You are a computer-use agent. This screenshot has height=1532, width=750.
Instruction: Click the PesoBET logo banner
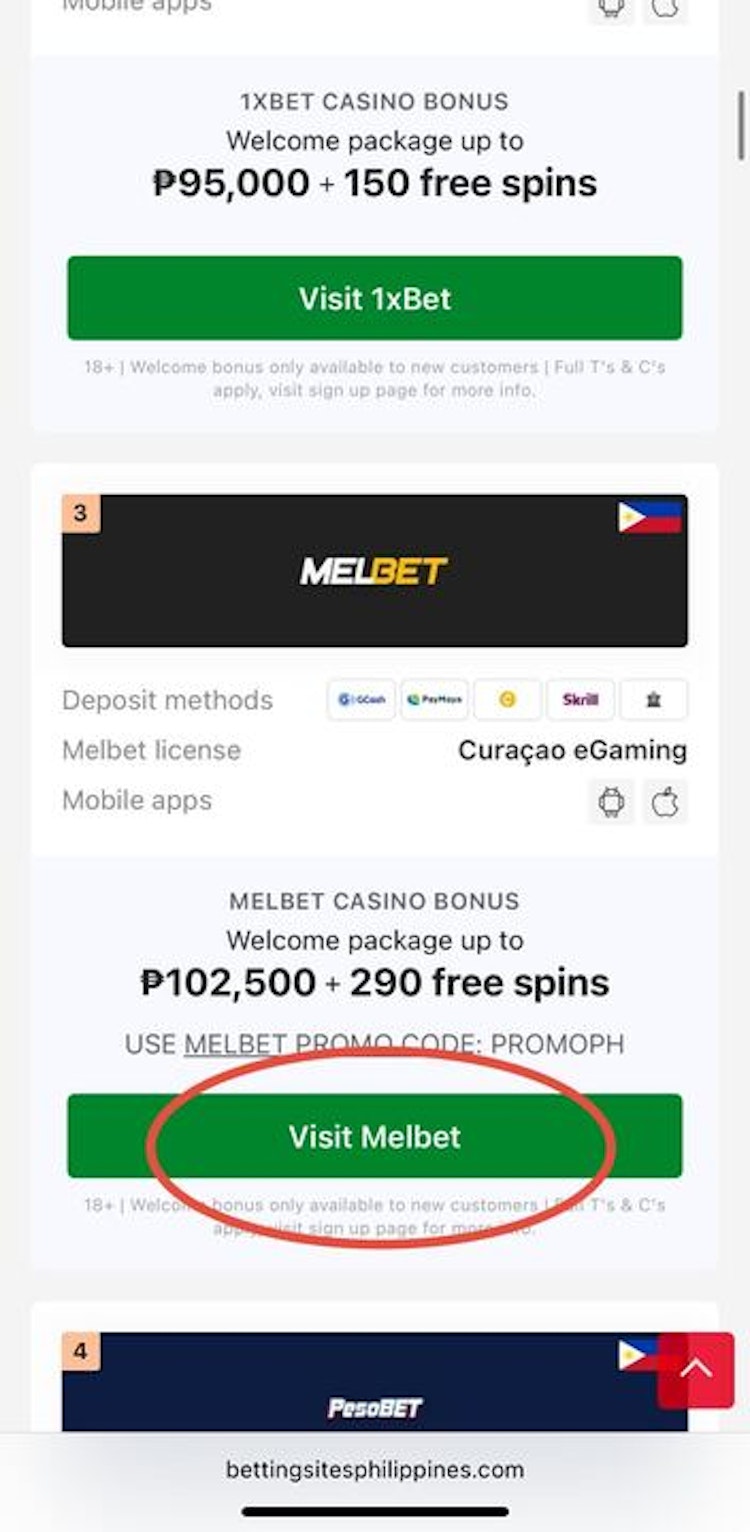click(x=375, y=1406)
